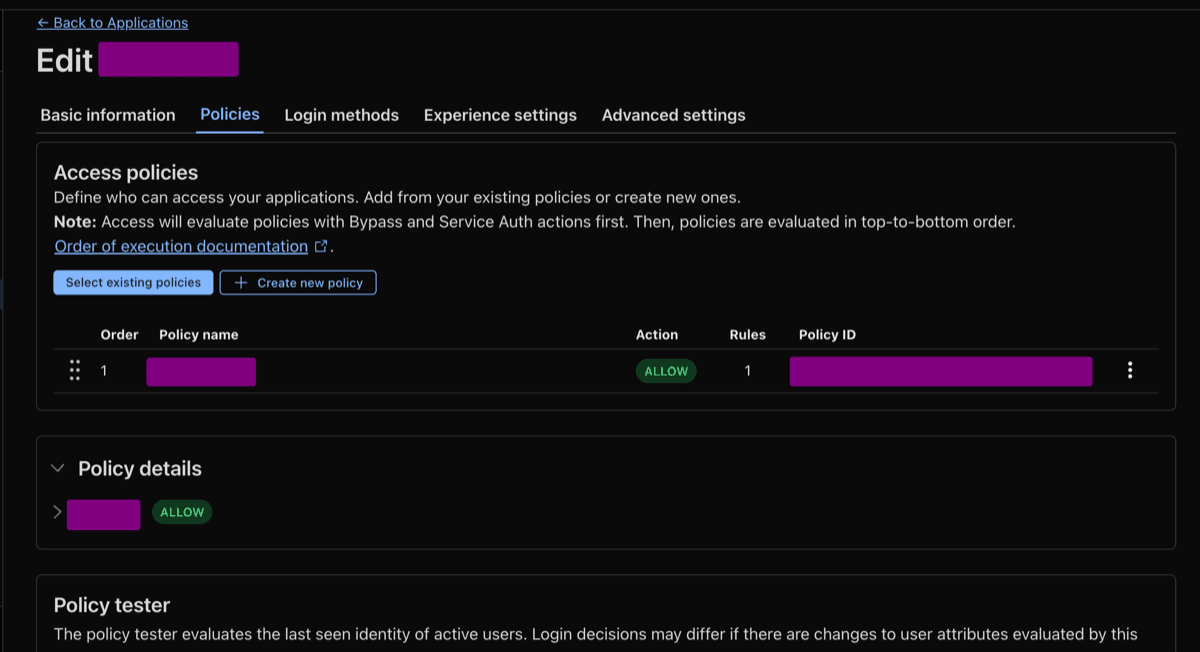Click Create new policy button

pos(298,283)
